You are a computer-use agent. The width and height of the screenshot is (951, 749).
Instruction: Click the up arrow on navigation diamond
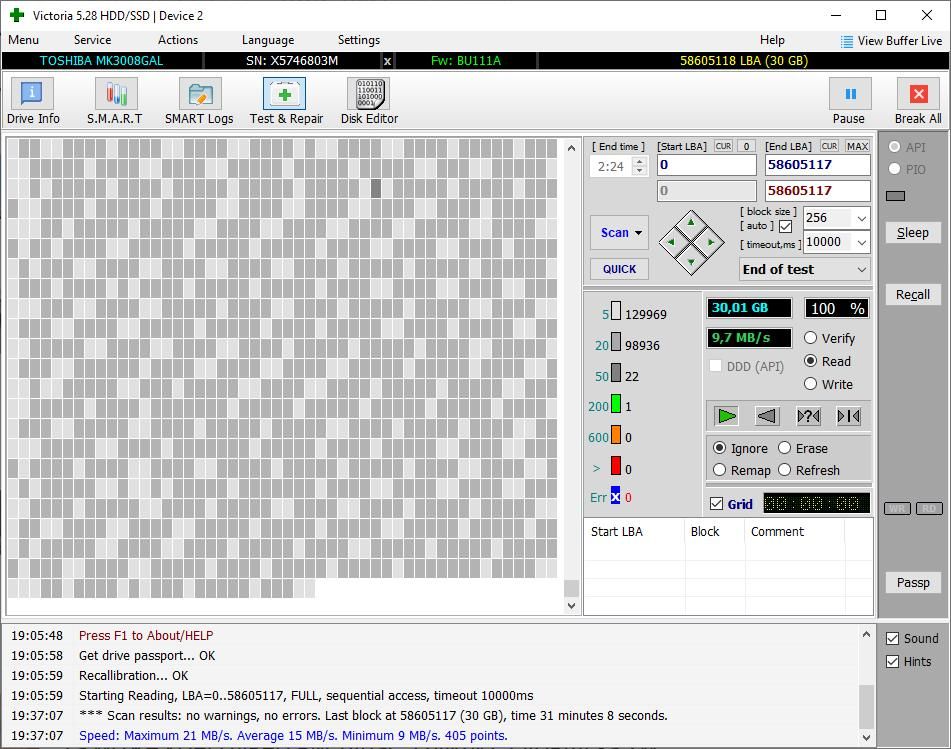[691, 223]
